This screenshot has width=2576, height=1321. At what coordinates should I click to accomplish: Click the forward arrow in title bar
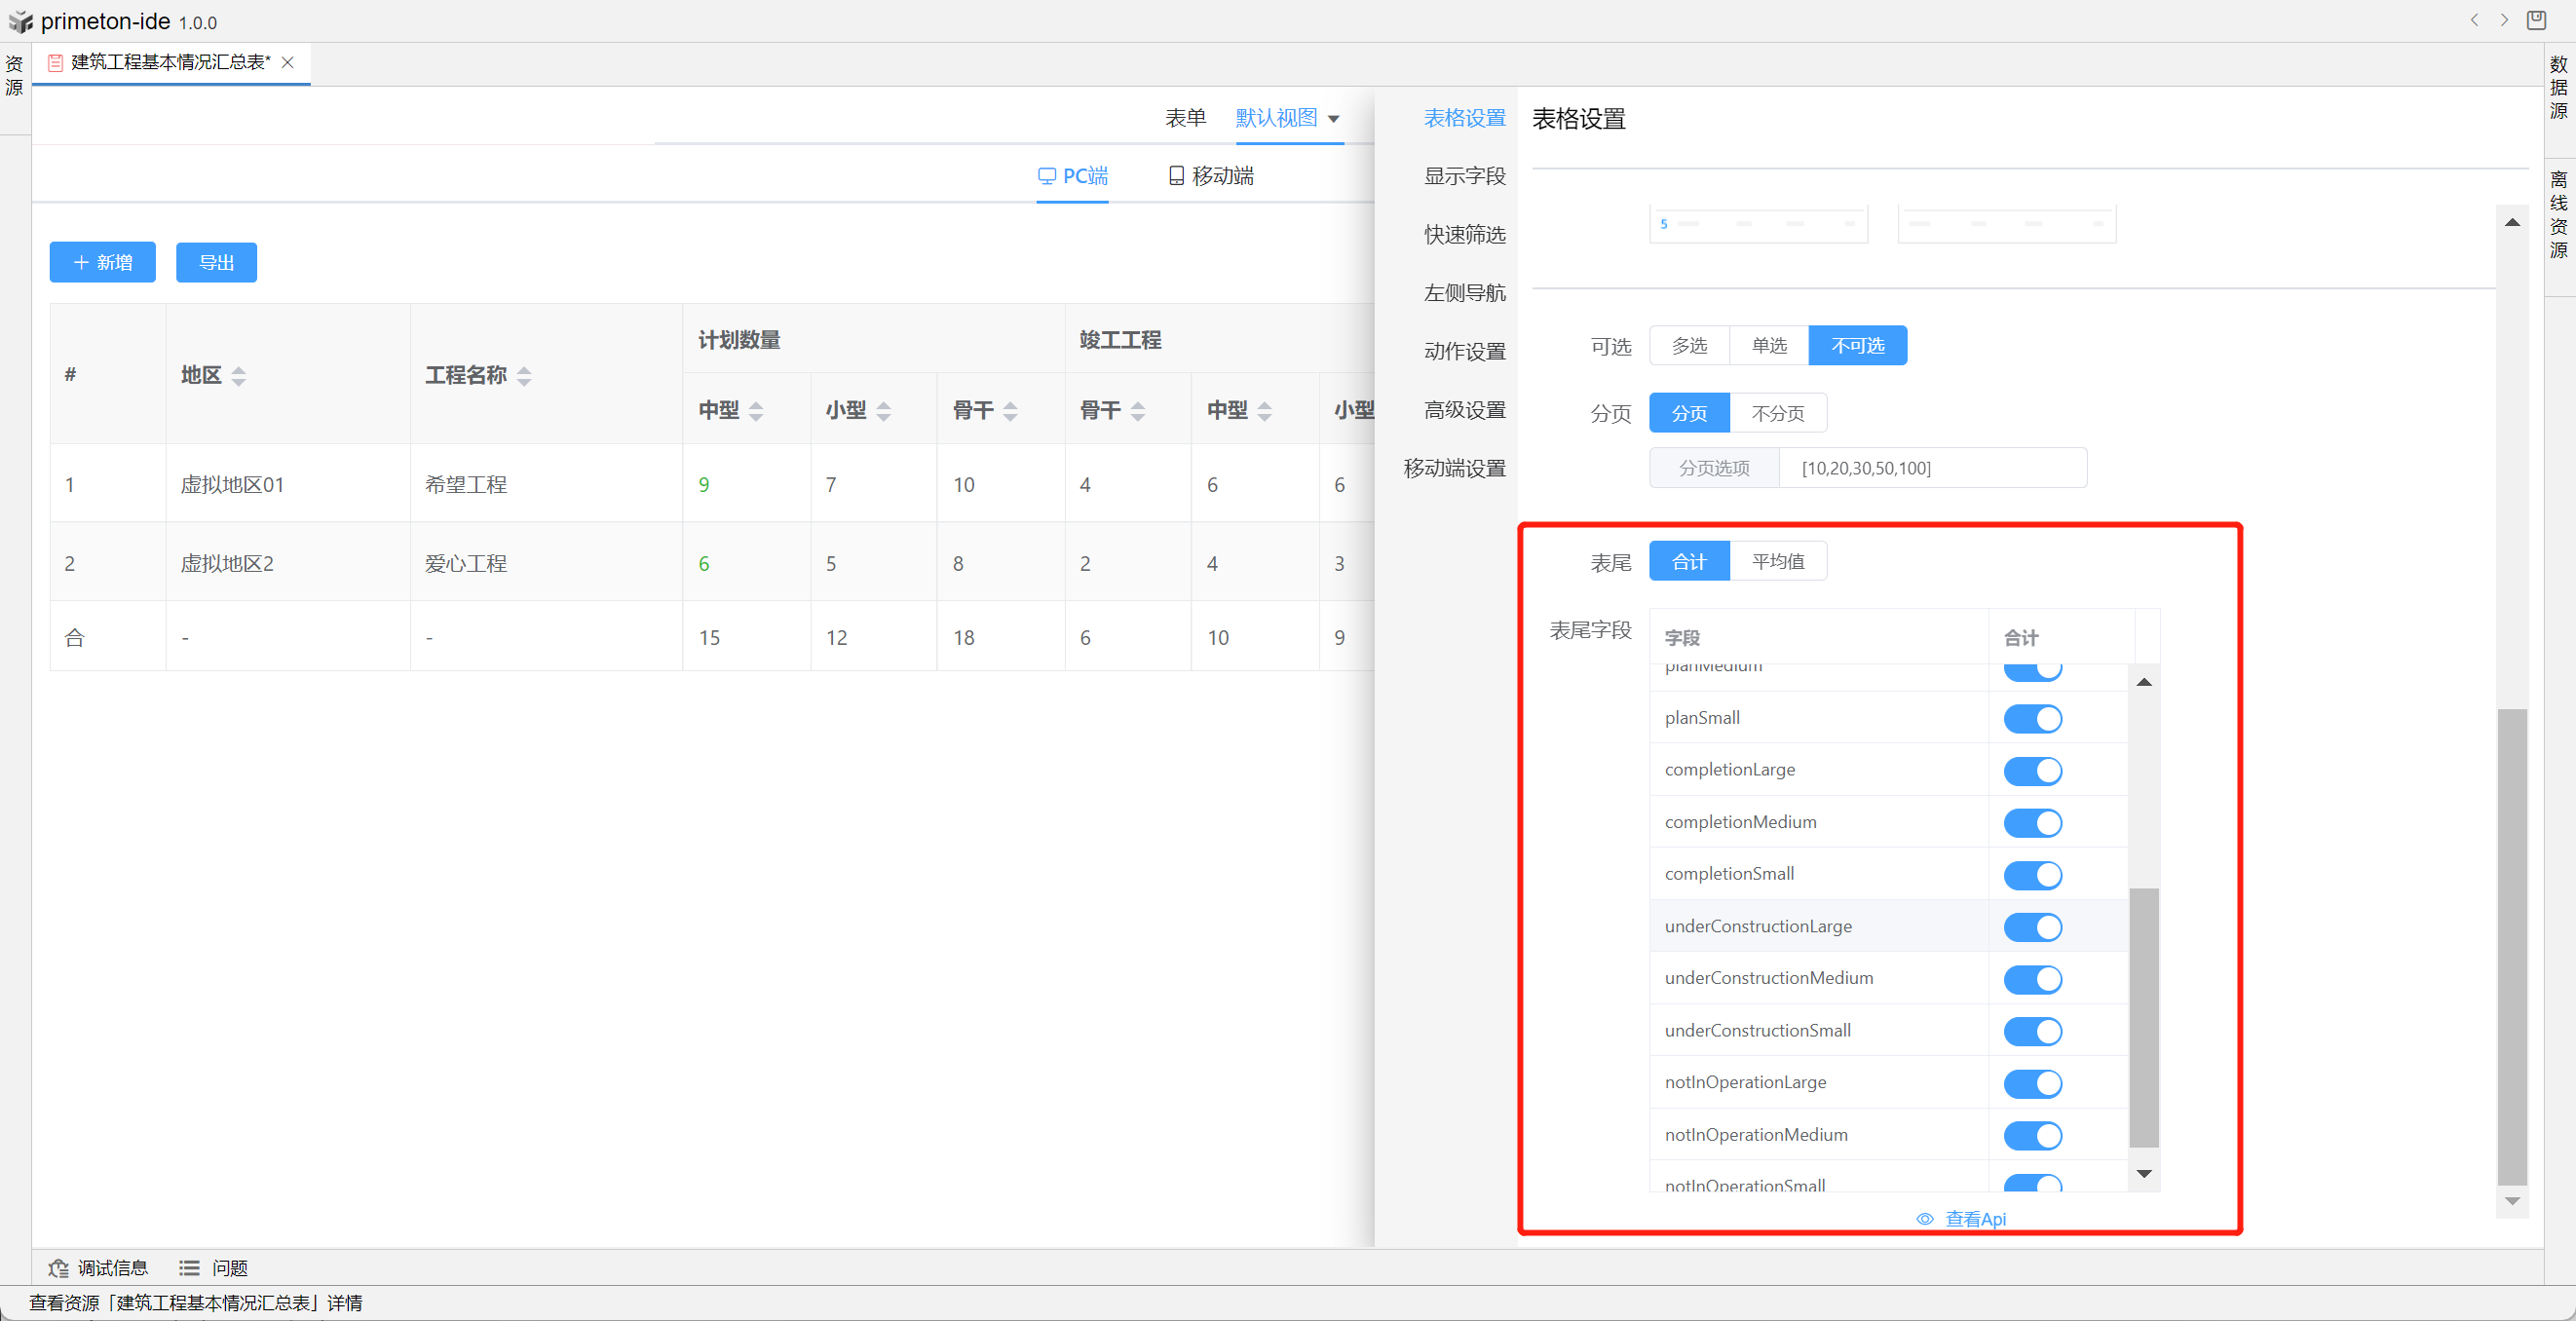(2504, 20)
